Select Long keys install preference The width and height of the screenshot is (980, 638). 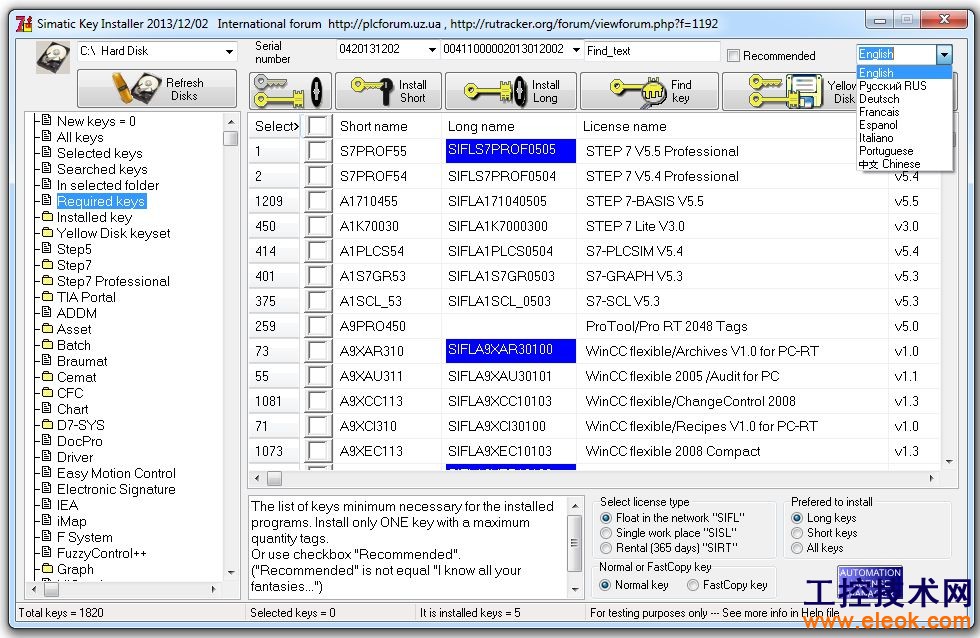[797, 518]
